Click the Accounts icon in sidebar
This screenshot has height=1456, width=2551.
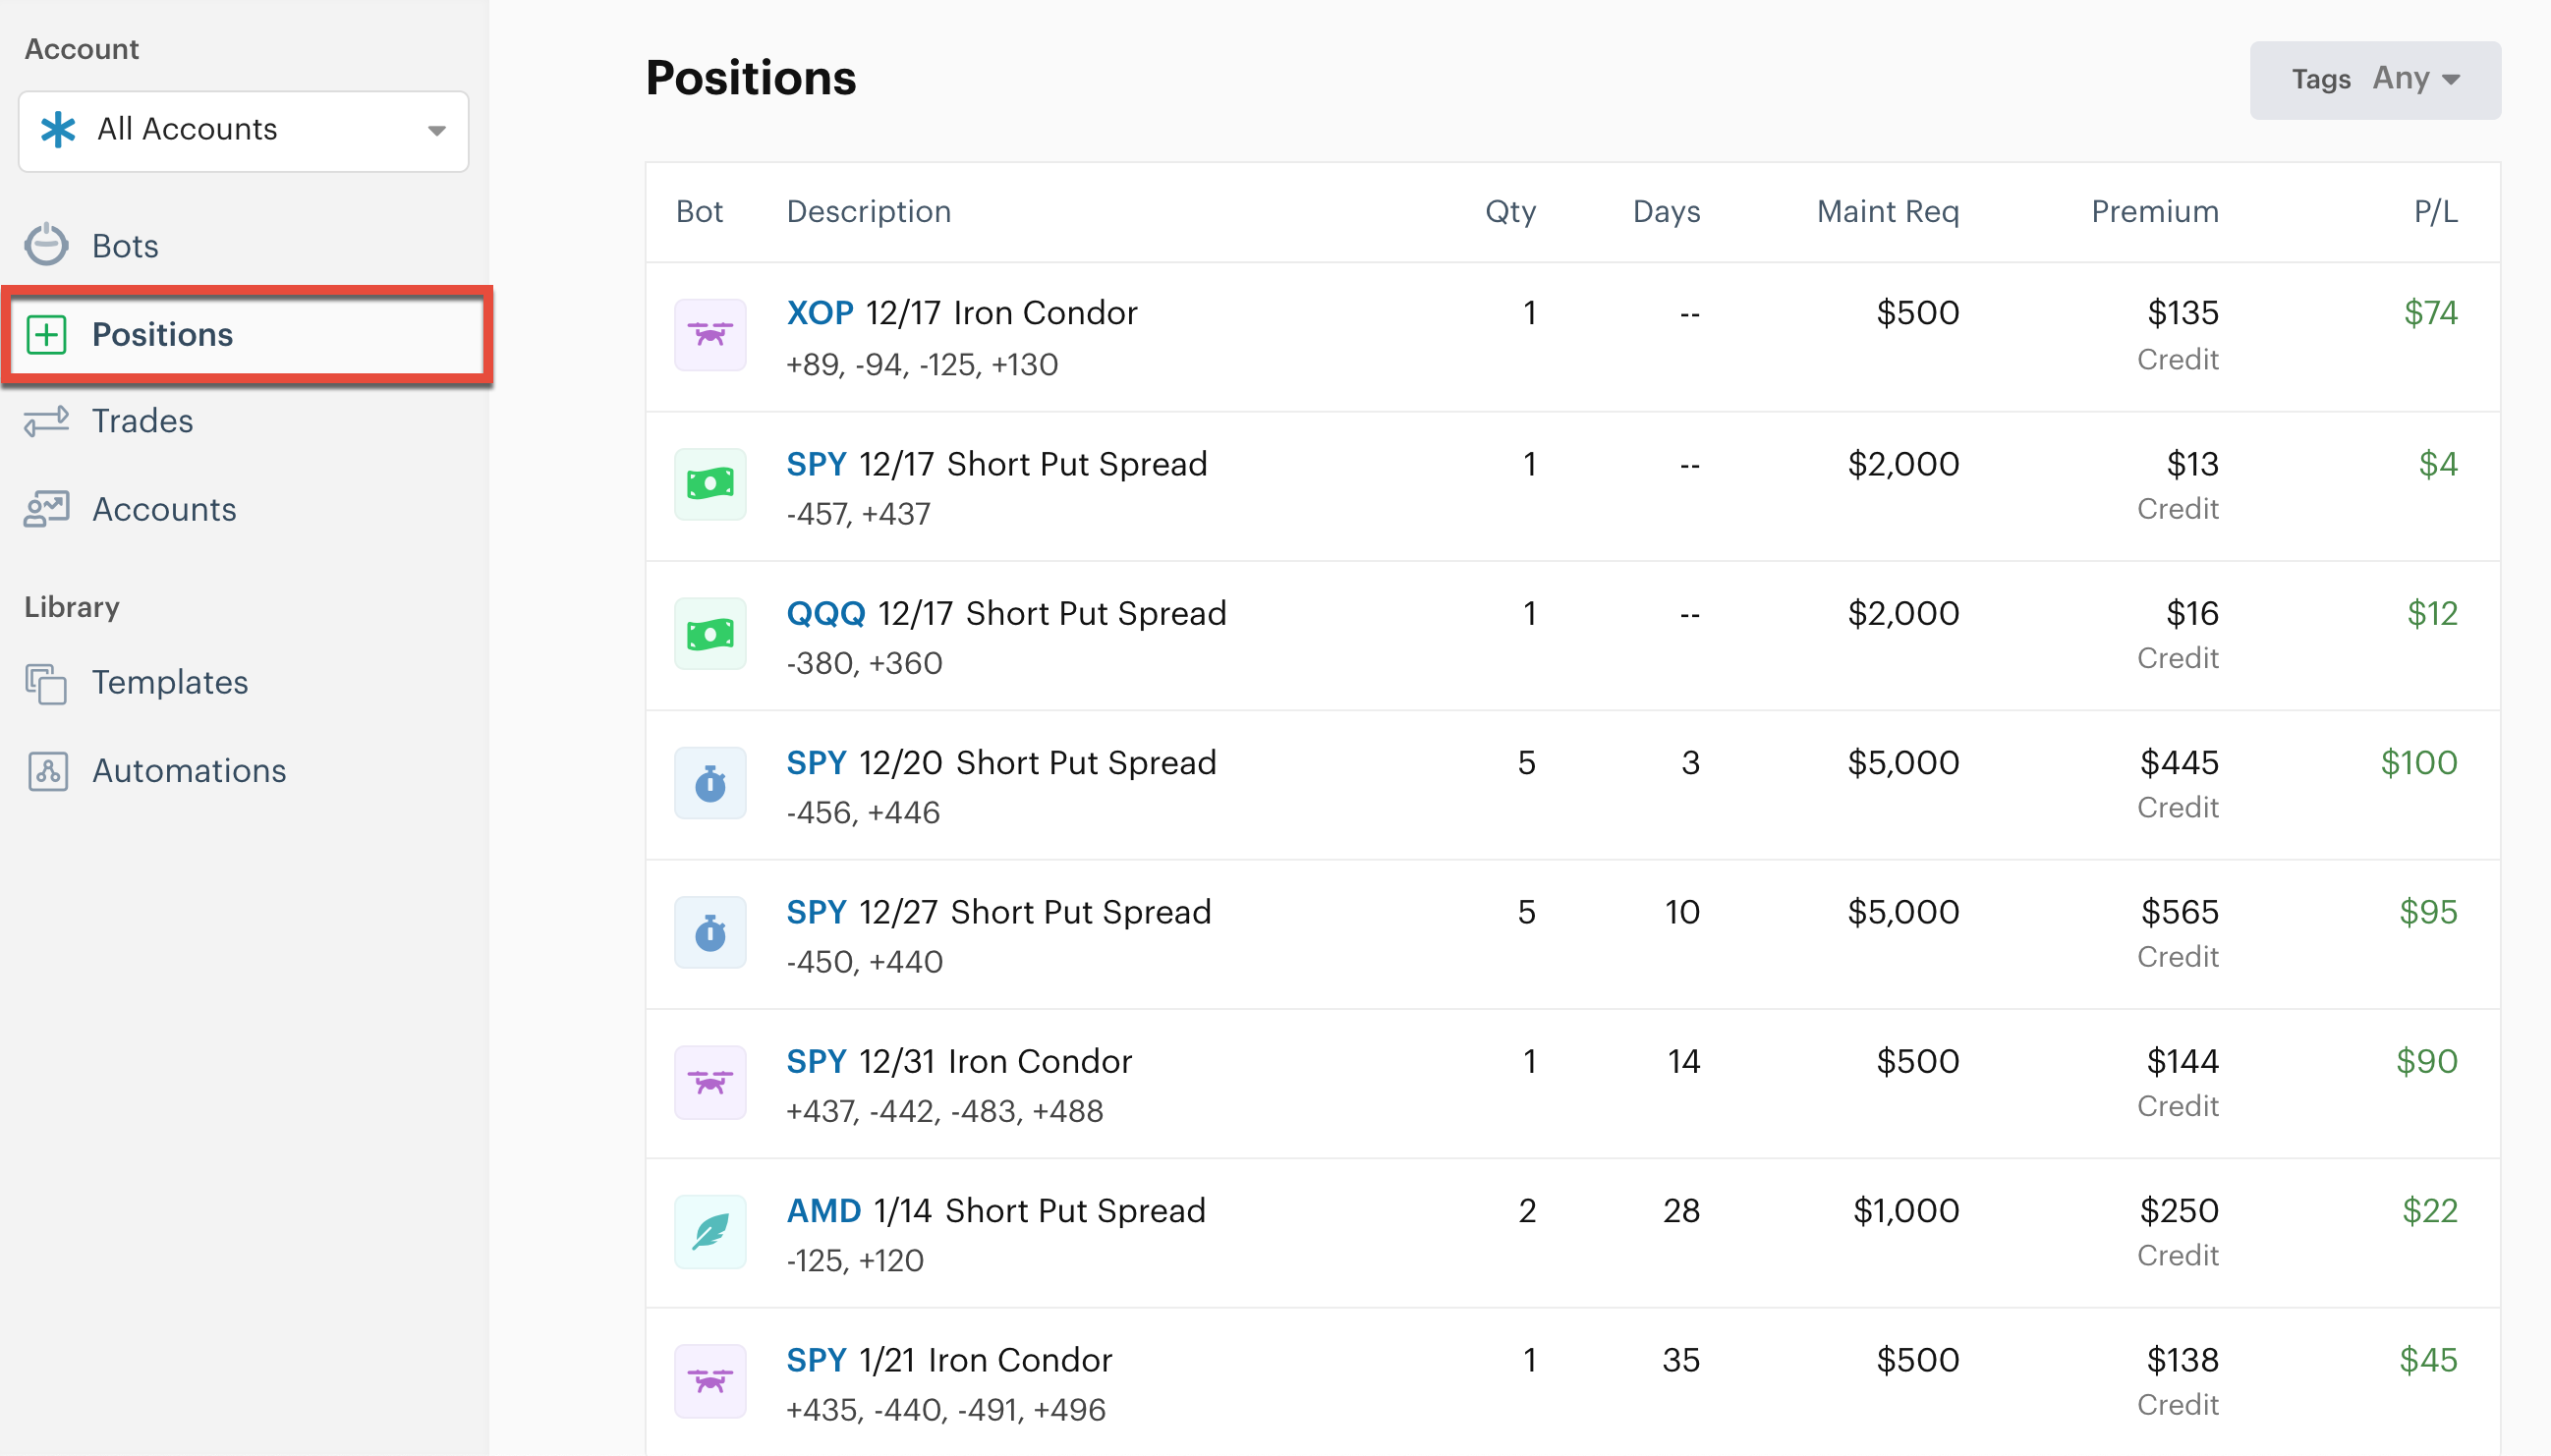point(46,509)
